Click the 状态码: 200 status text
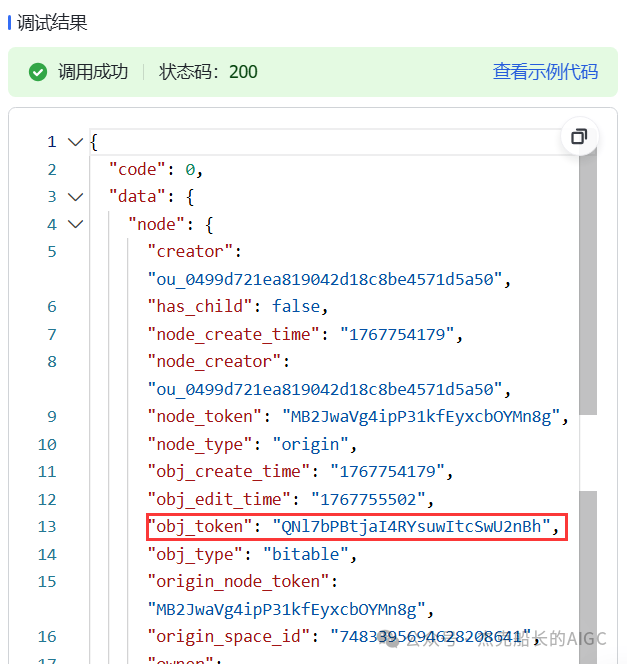The image size is (627, 664). [x=208, y=72]
